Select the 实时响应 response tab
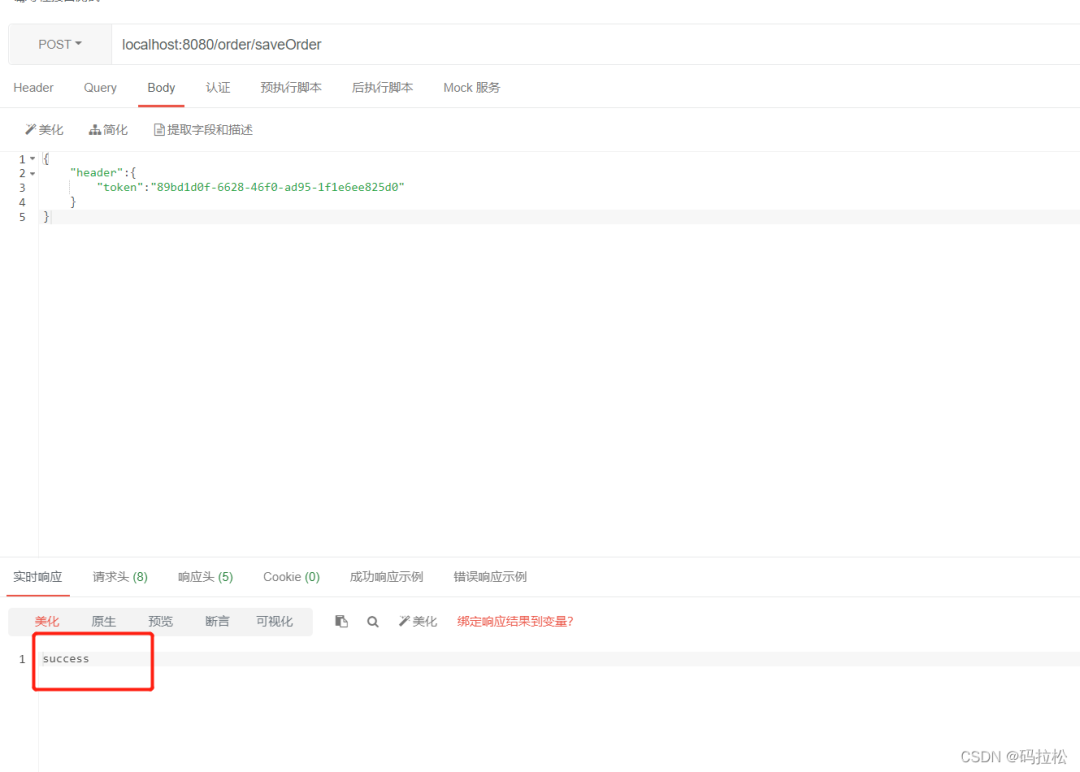The image size is (1080, 772). (x=38, y=576)
